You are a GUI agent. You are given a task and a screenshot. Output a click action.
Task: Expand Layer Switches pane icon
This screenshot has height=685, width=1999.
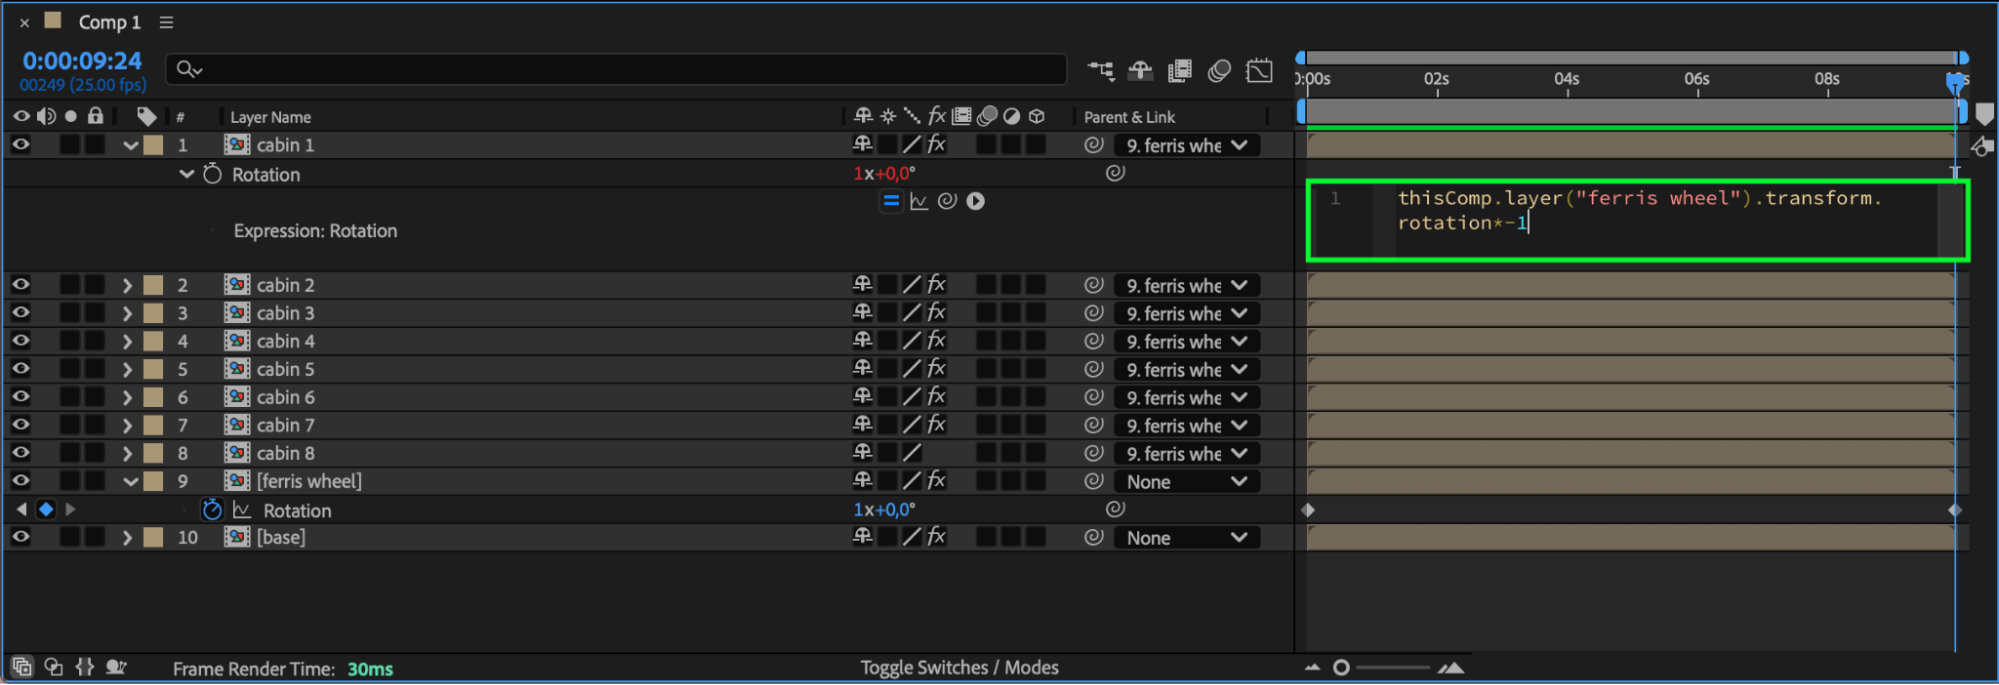pyautogui.click(x=22, y=667)
